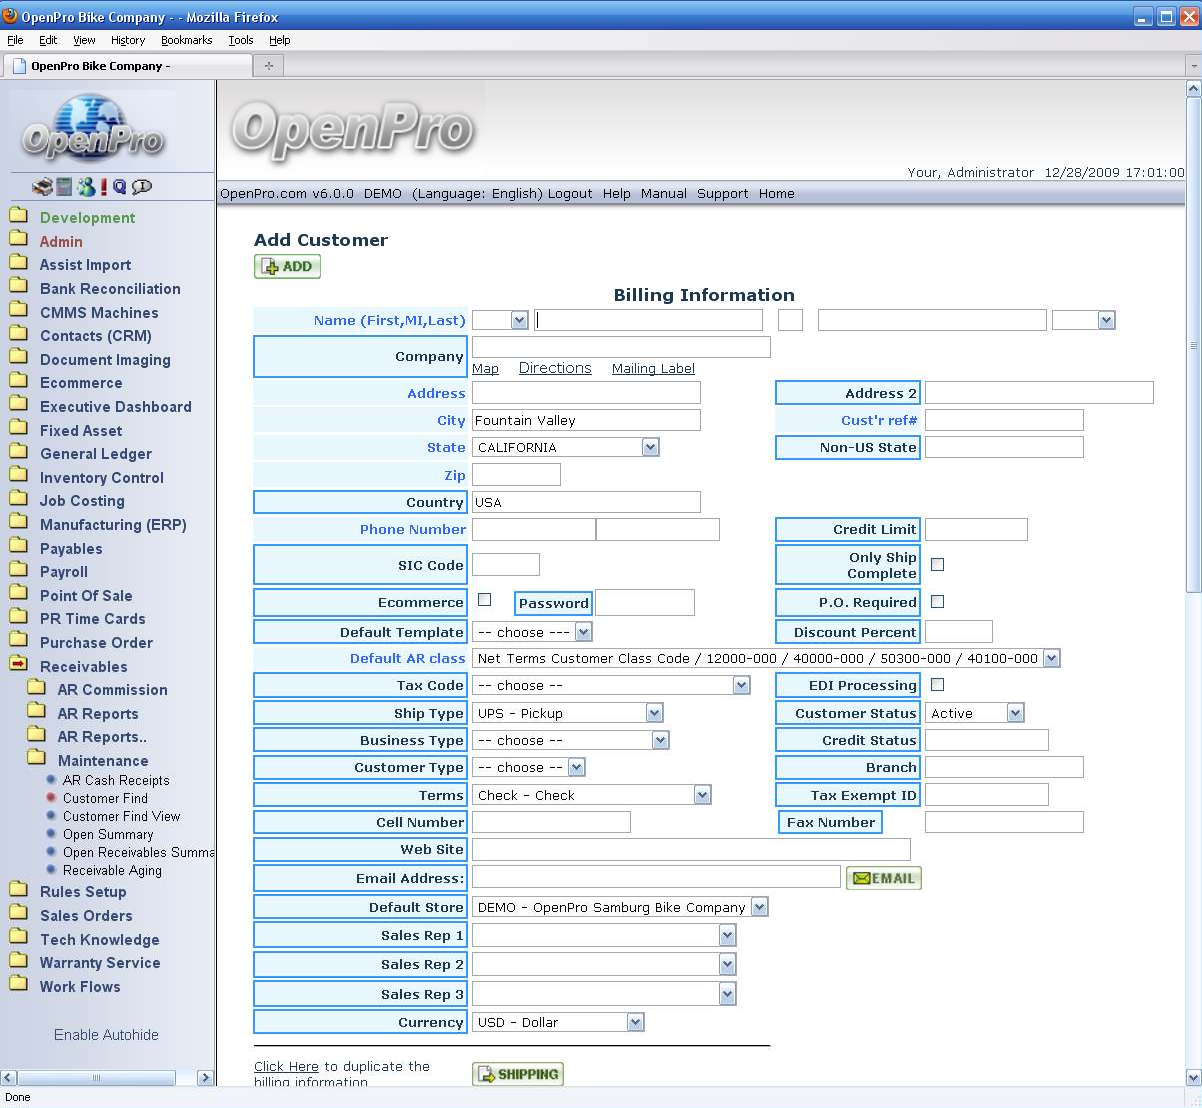This screenshot has height=1108, width=1202.
Task: Open the calculator icon in sidebar
Action: (x=64, y=187)
